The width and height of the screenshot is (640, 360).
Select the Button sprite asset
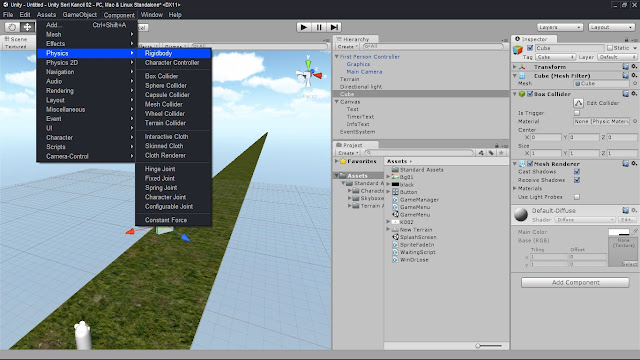(405, 192)
